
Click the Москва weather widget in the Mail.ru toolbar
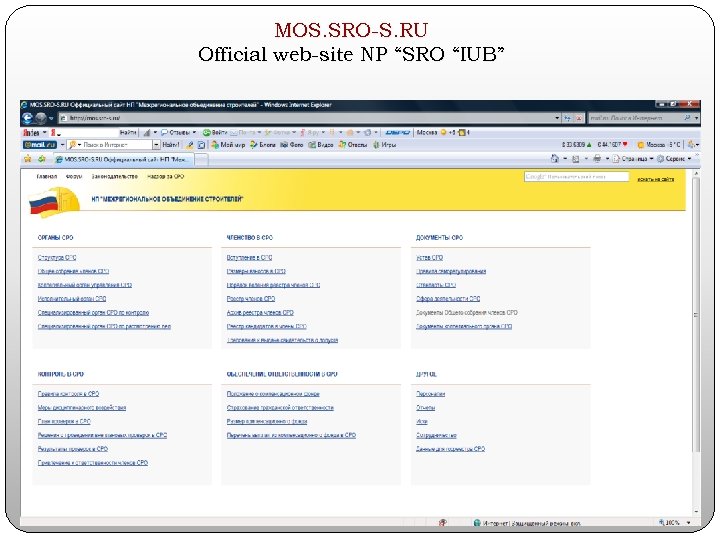pyautogui.click(x=658, y=145)
